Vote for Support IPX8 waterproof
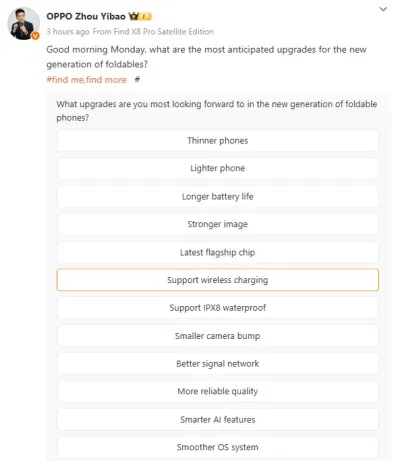400x461 pixels. (x=218, y=308)
